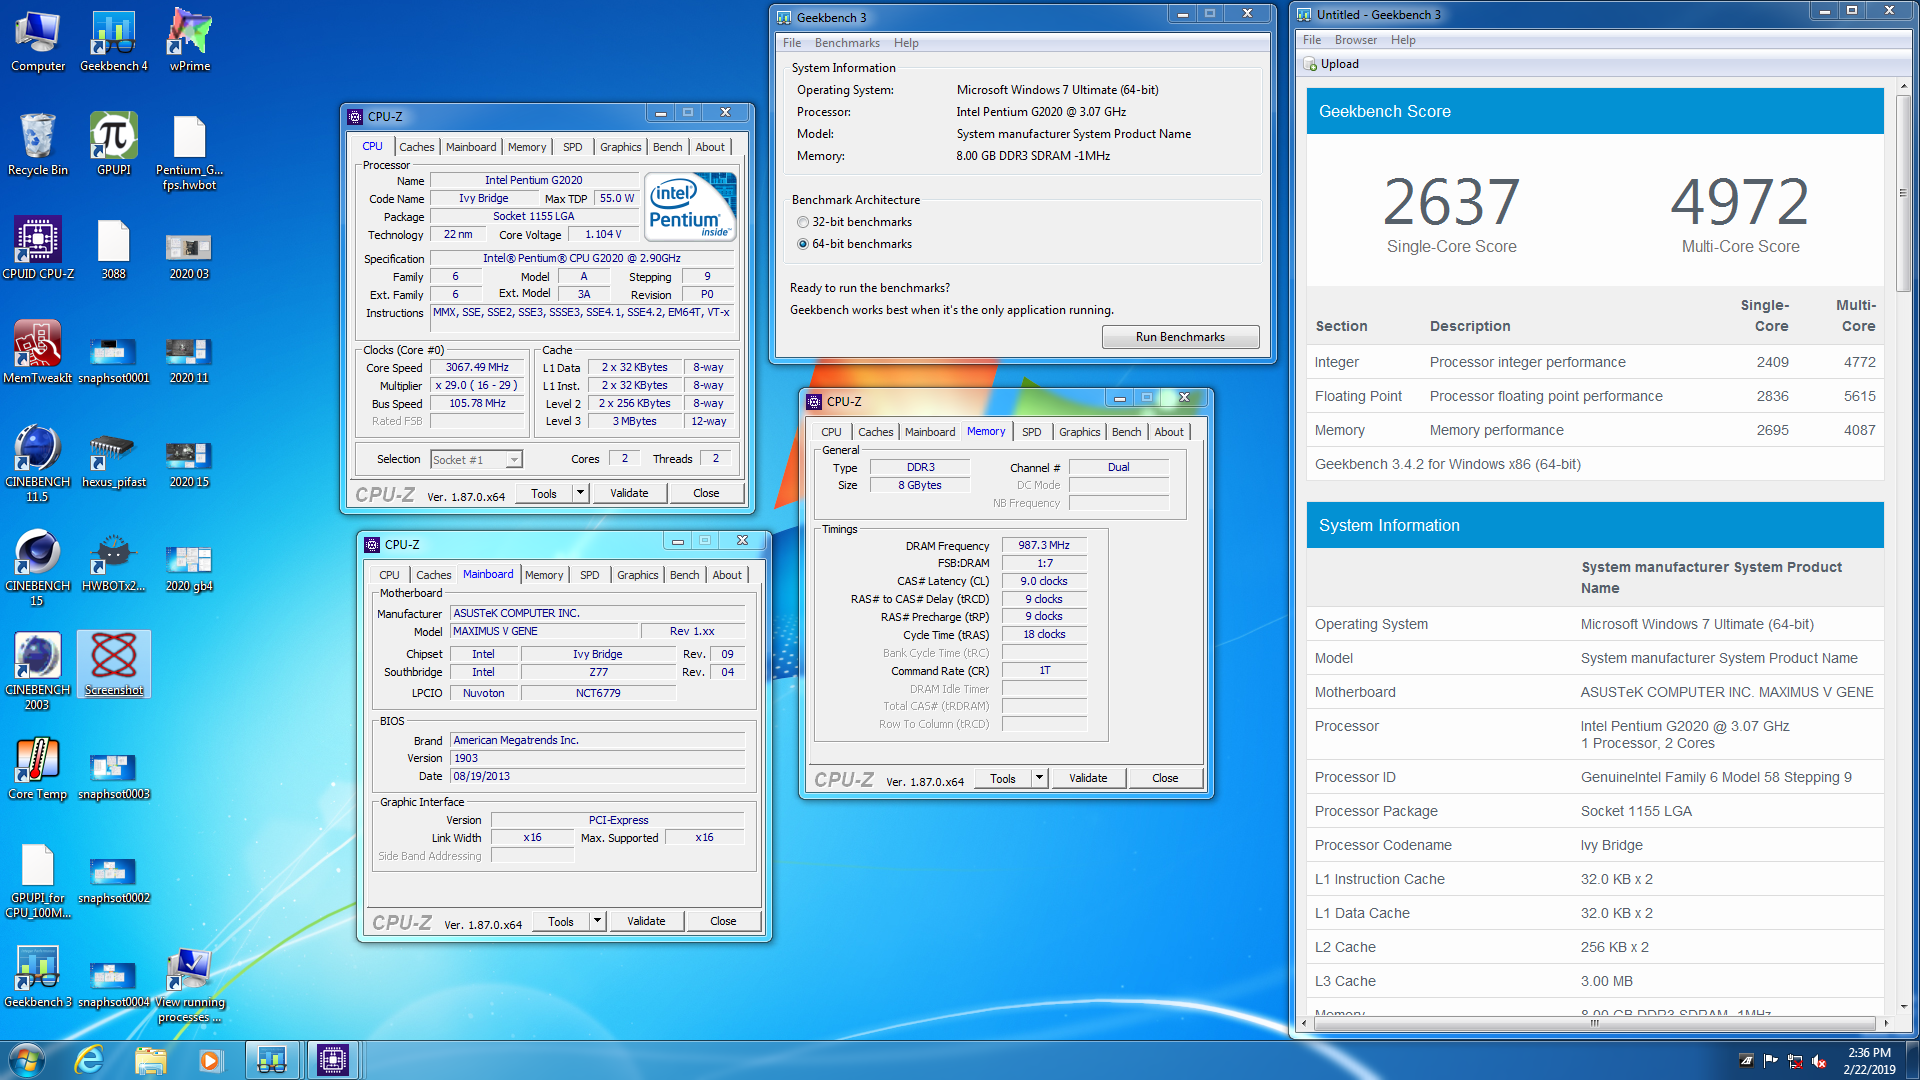Viewport: 1920px width, 1080px height.
Task: Click Close button in CPU-Z Mainboard window
Action: [723, 921]
